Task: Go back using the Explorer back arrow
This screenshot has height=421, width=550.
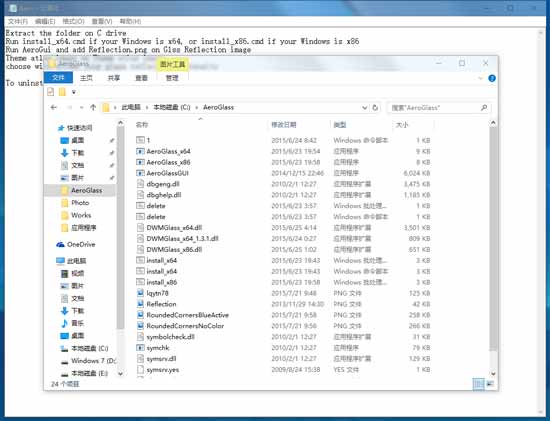Action: point(54,107)
